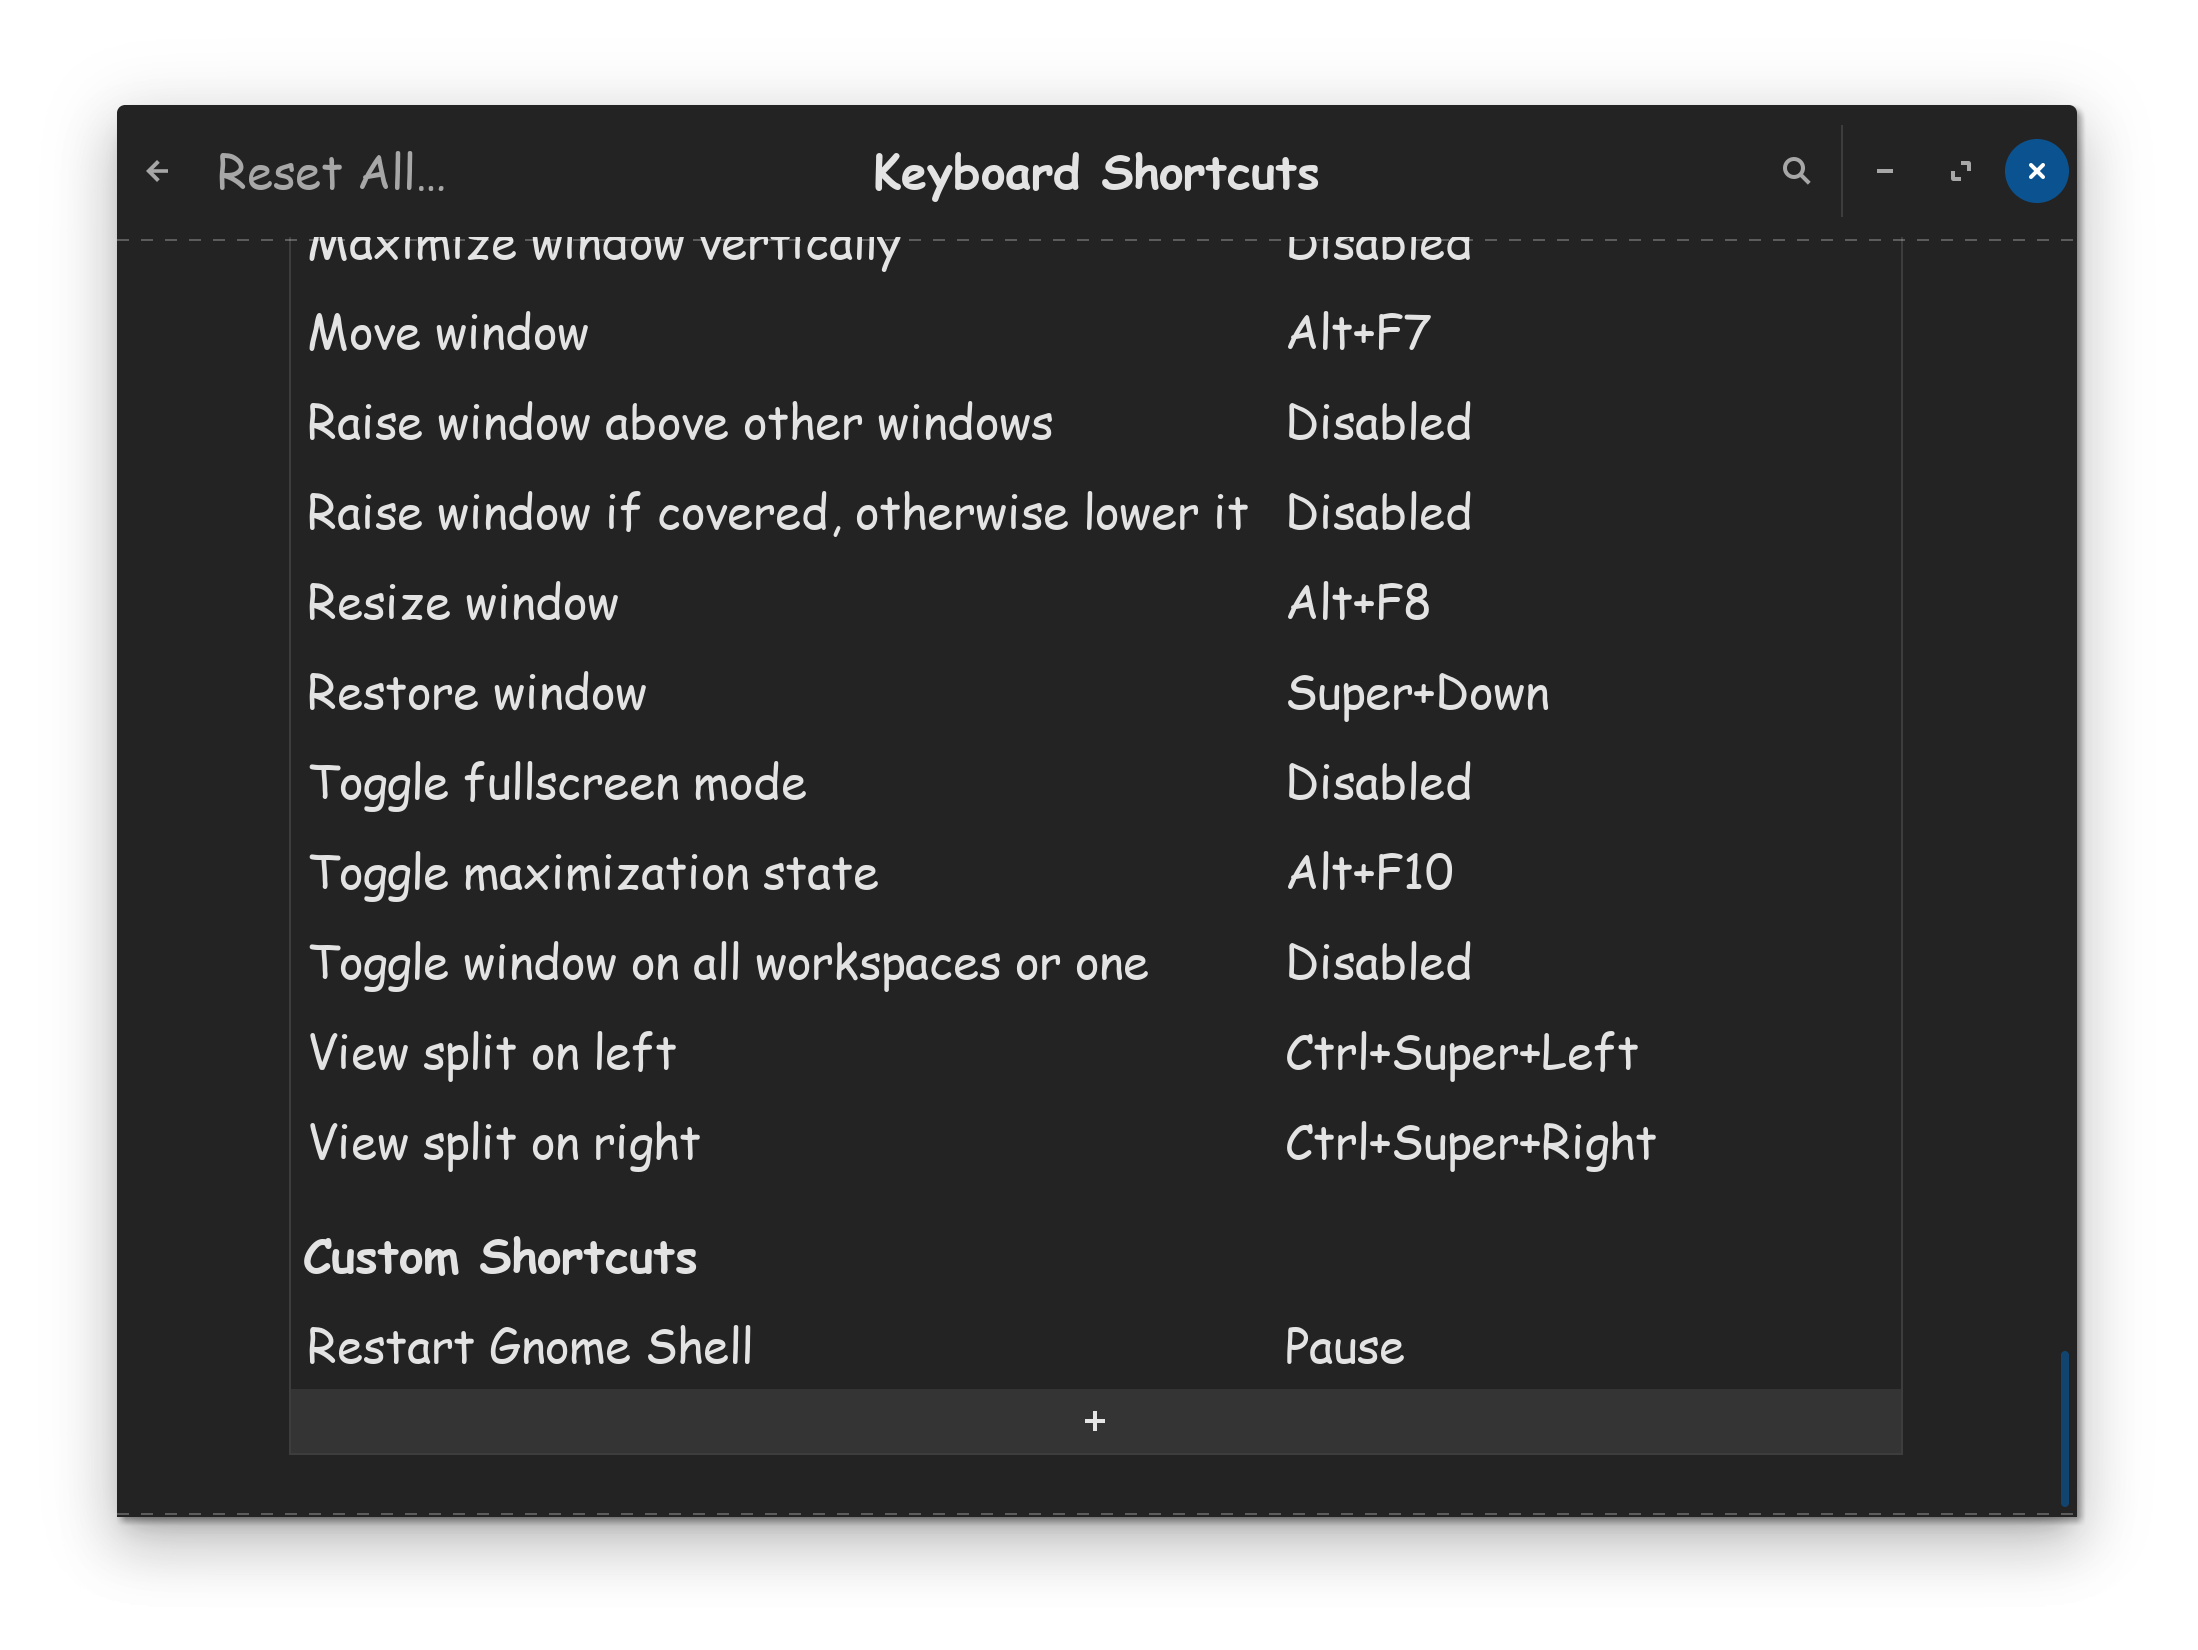Maximize the Keyboard Shortcuts window

click(x=1961, y=172)
